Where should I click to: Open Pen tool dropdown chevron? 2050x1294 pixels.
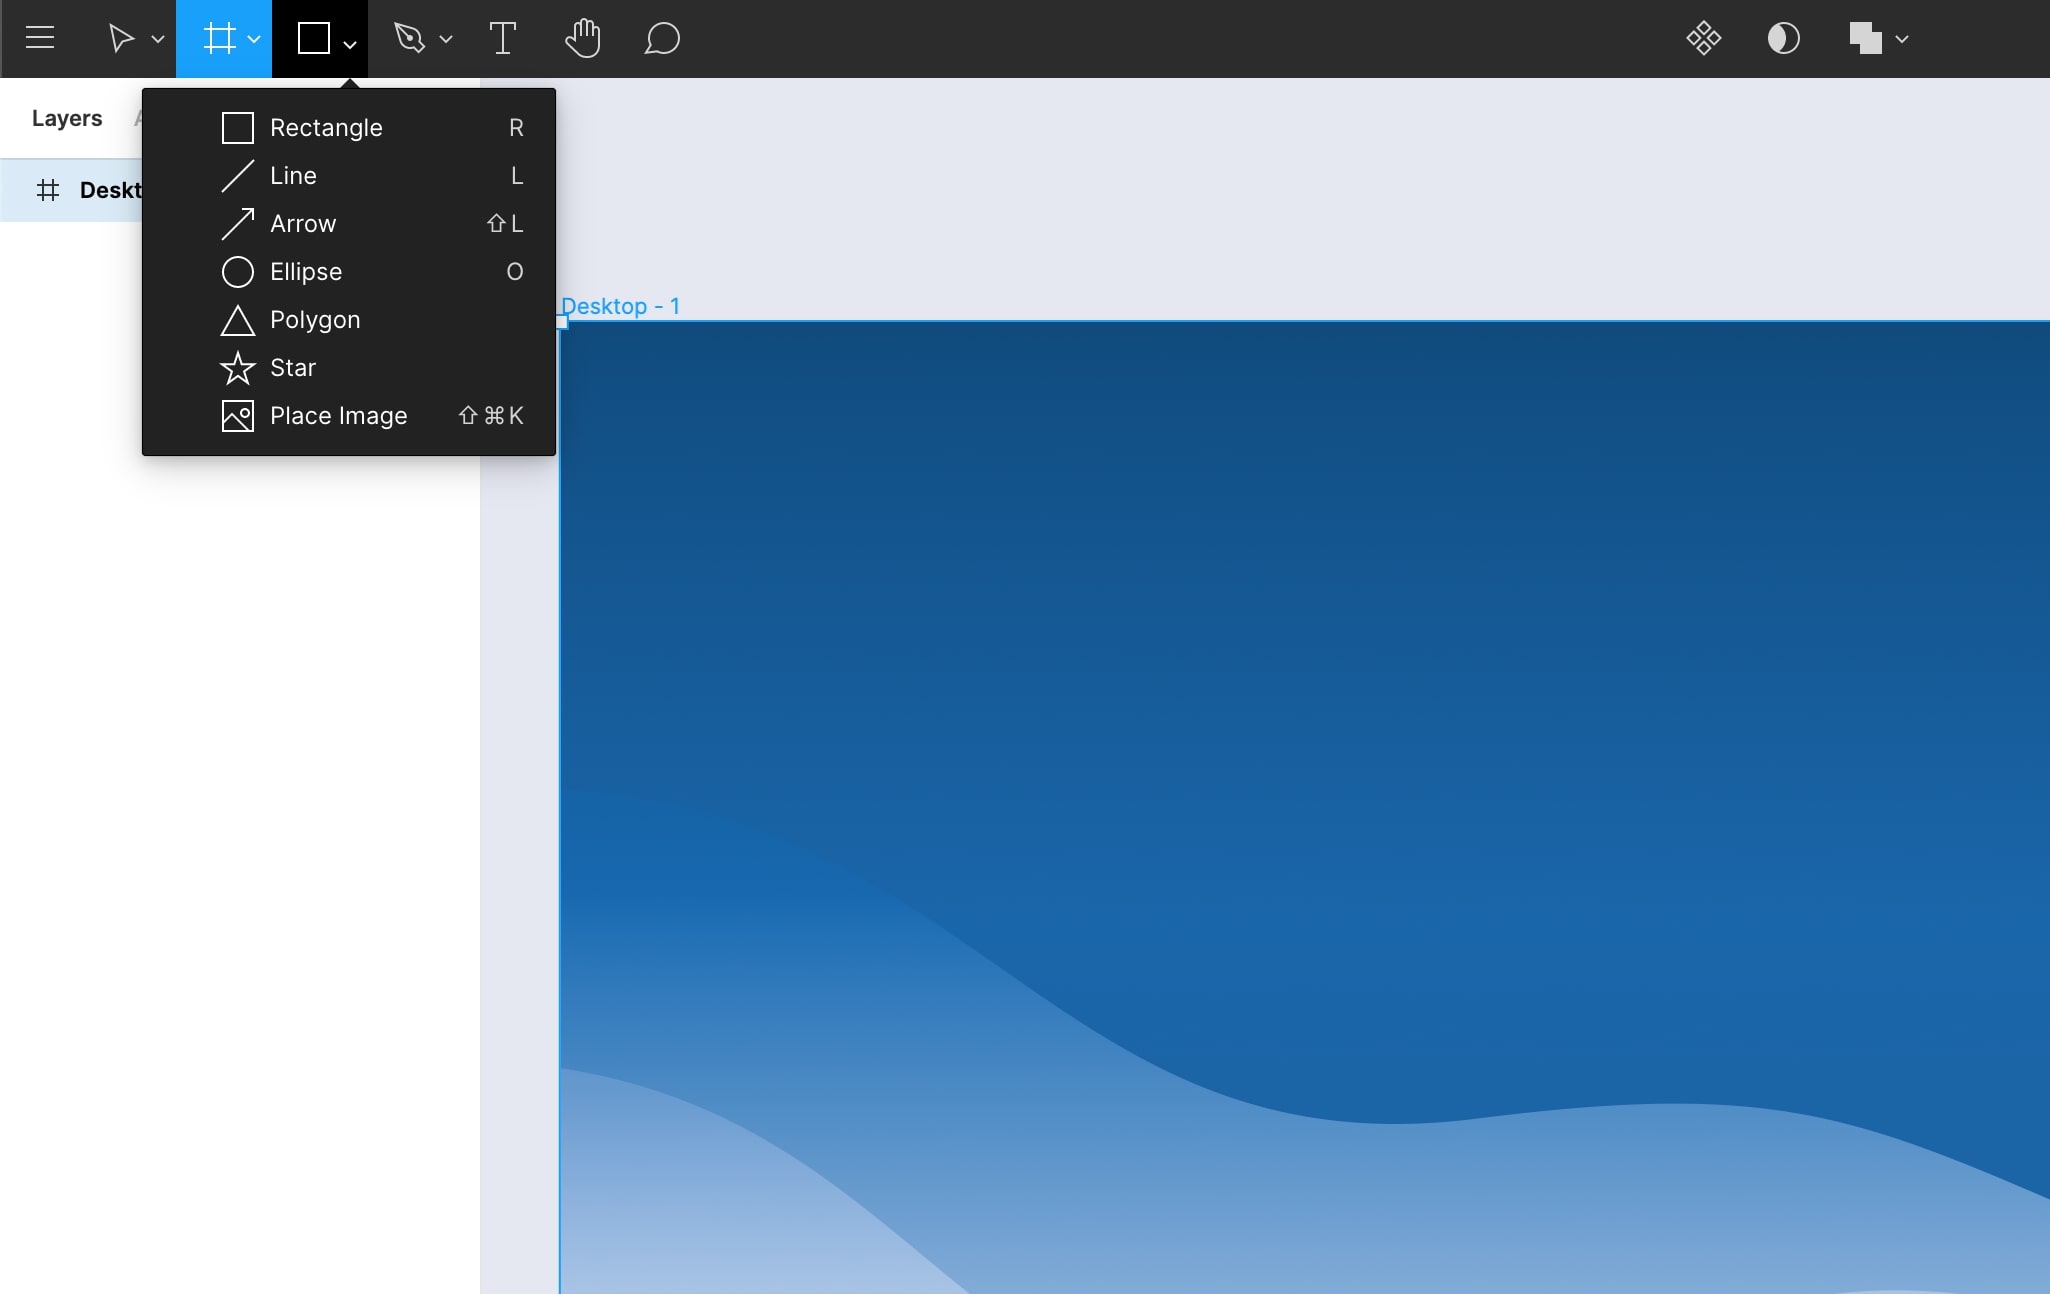pyautogui.click(x=446, y=39)
